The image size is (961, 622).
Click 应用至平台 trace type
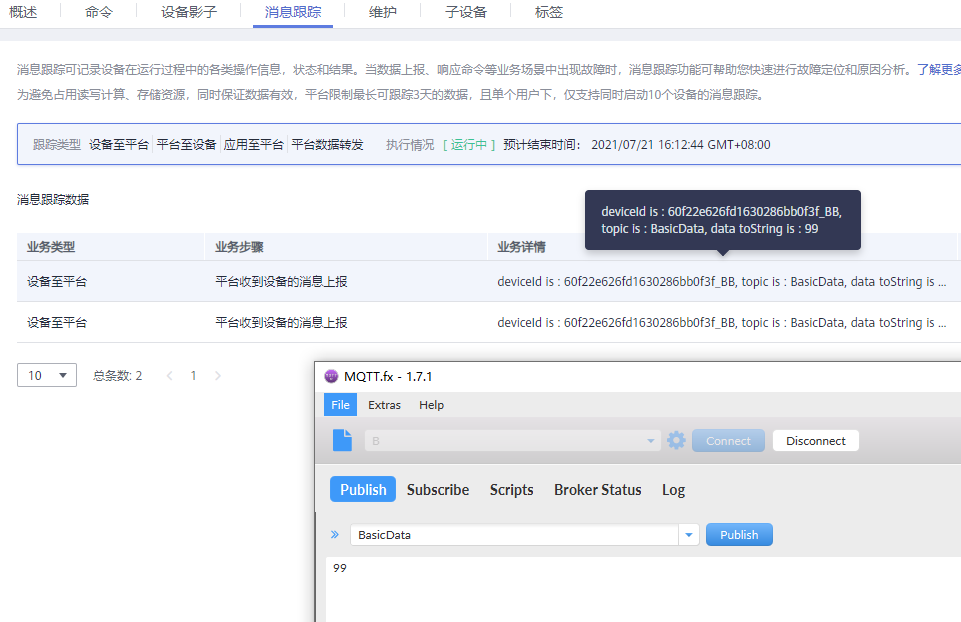point(254,145)
